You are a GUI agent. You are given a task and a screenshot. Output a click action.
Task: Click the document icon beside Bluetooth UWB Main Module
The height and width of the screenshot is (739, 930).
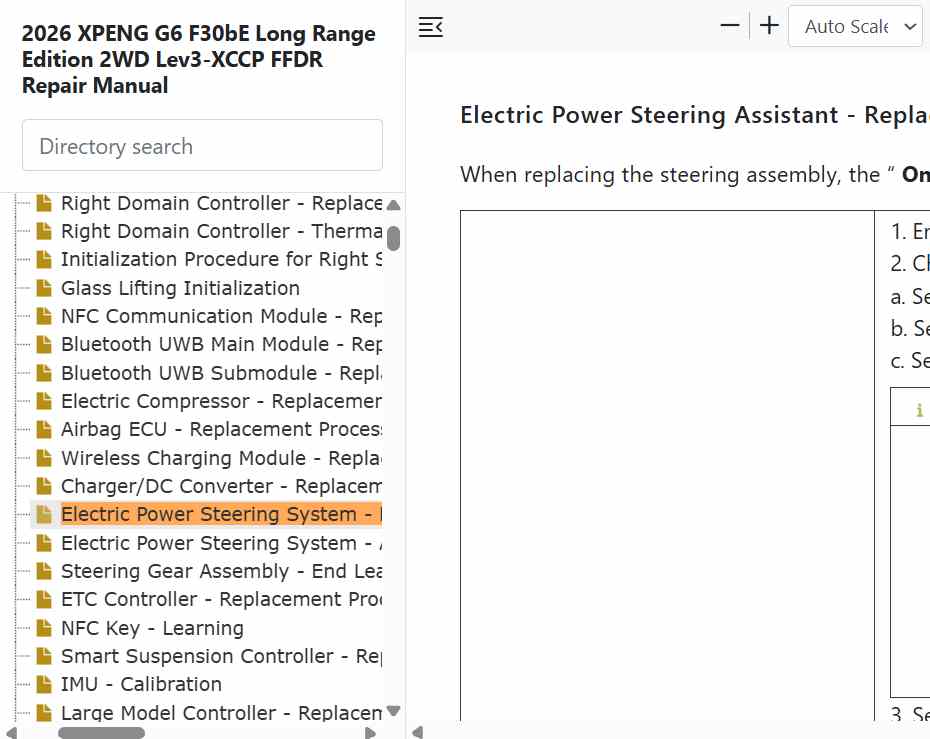44,344
